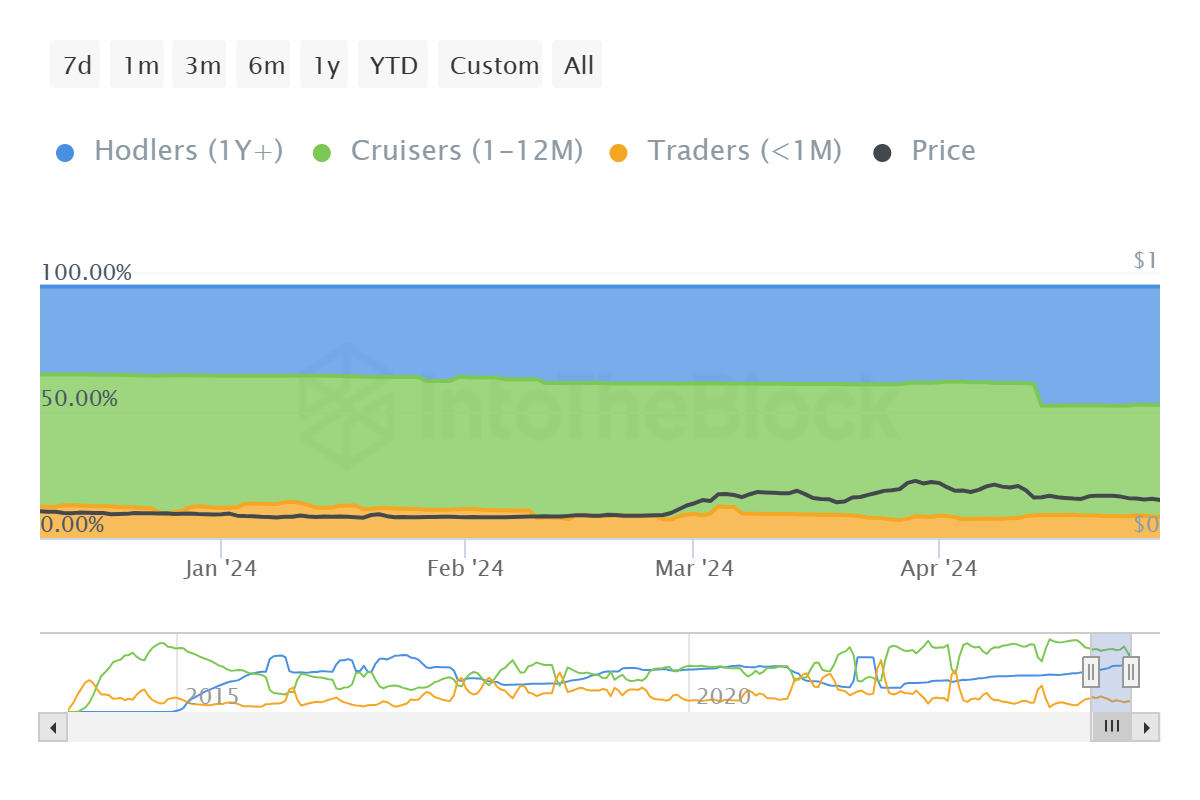
Task: Click the left navigator range handle
Action: (x=1092, y=670)
